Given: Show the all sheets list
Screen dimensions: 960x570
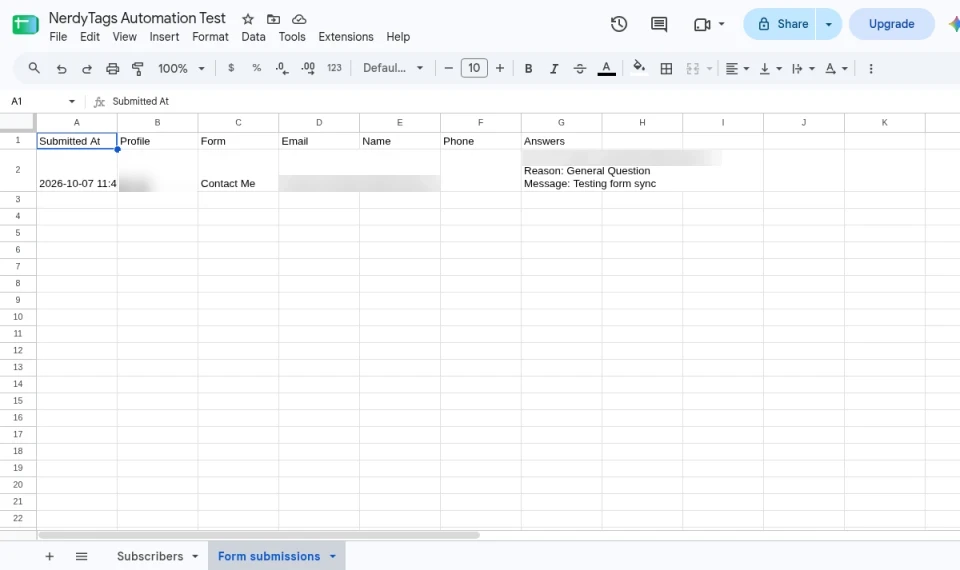Looking at the screenshot, I should click(x=81, y=556).
